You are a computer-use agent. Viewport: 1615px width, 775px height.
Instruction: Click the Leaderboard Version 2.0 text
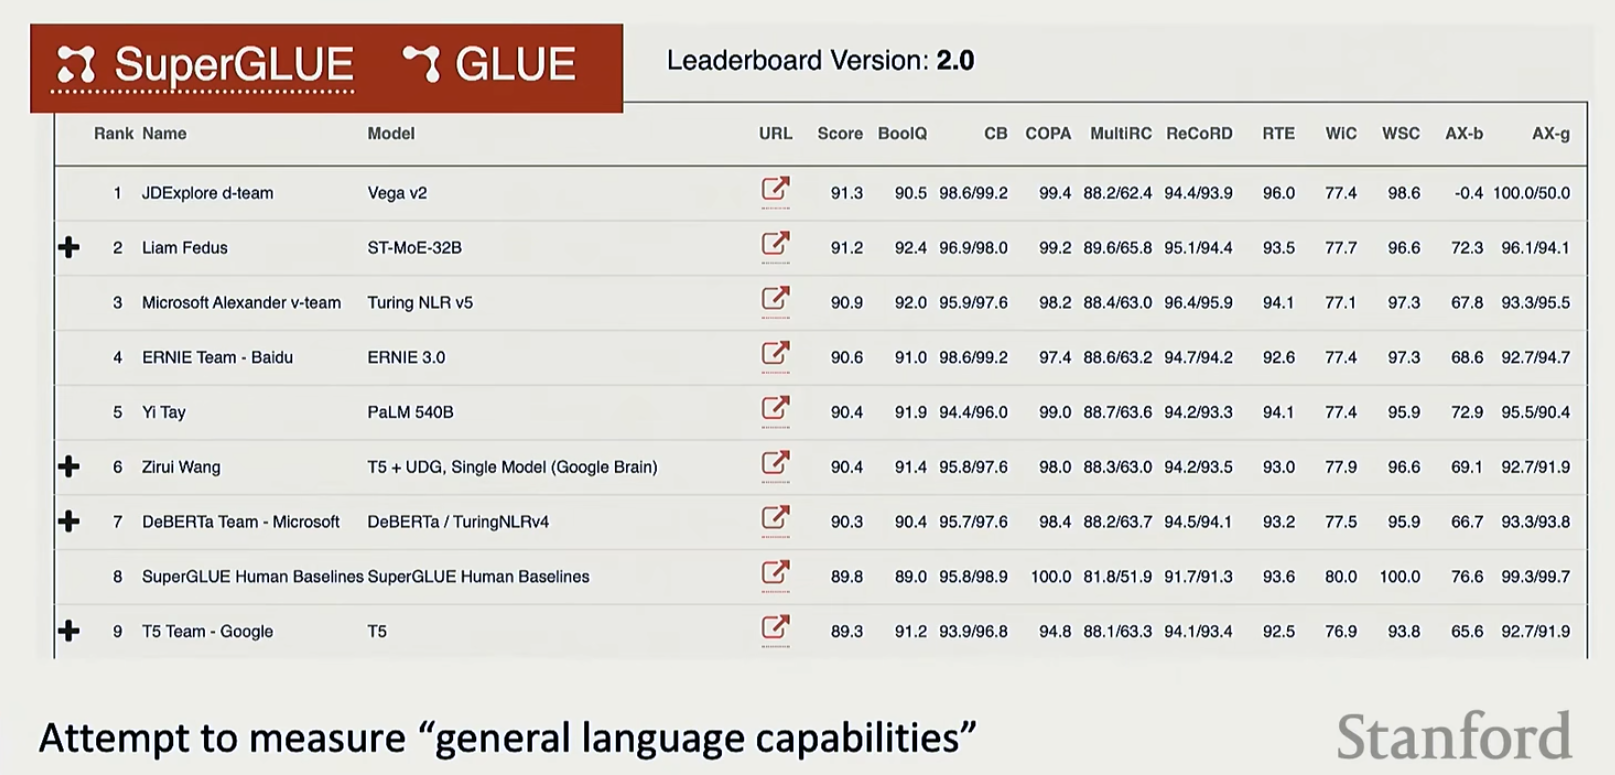point(820,61)
